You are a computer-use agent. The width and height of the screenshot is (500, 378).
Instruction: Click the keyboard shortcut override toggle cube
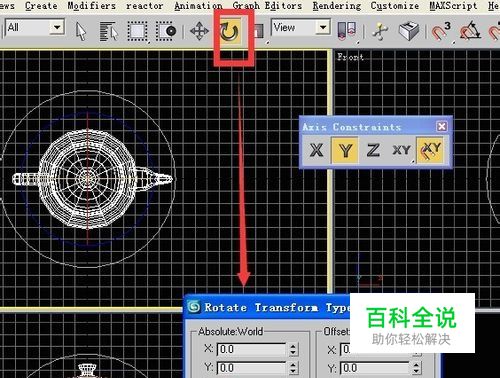[x=409, y=31]
